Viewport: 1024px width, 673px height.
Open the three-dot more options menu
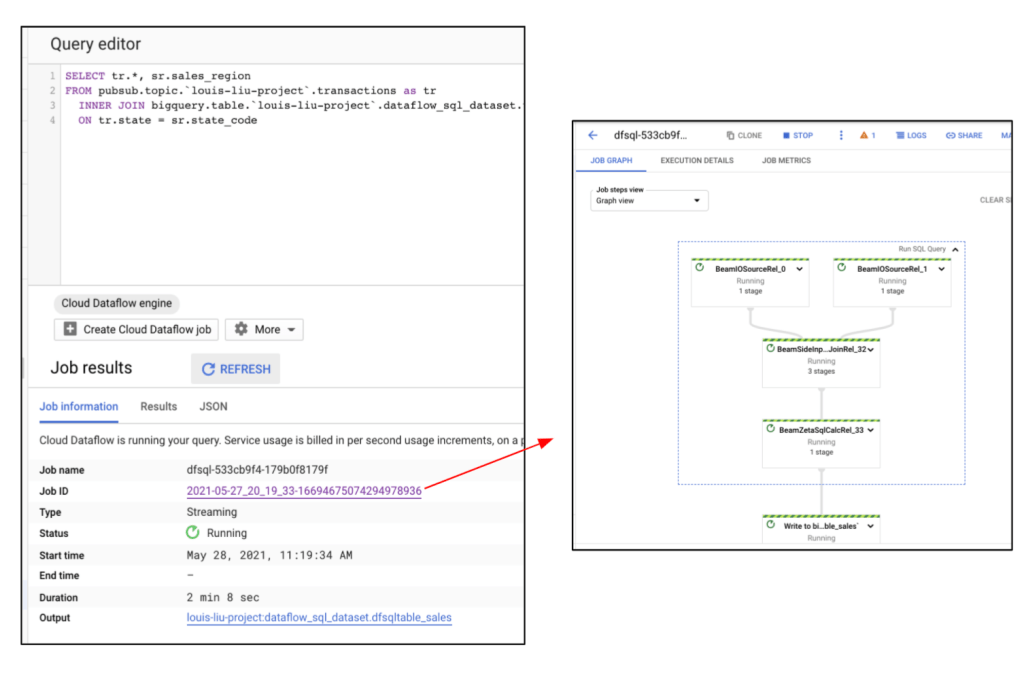click(x=841, y=135)
